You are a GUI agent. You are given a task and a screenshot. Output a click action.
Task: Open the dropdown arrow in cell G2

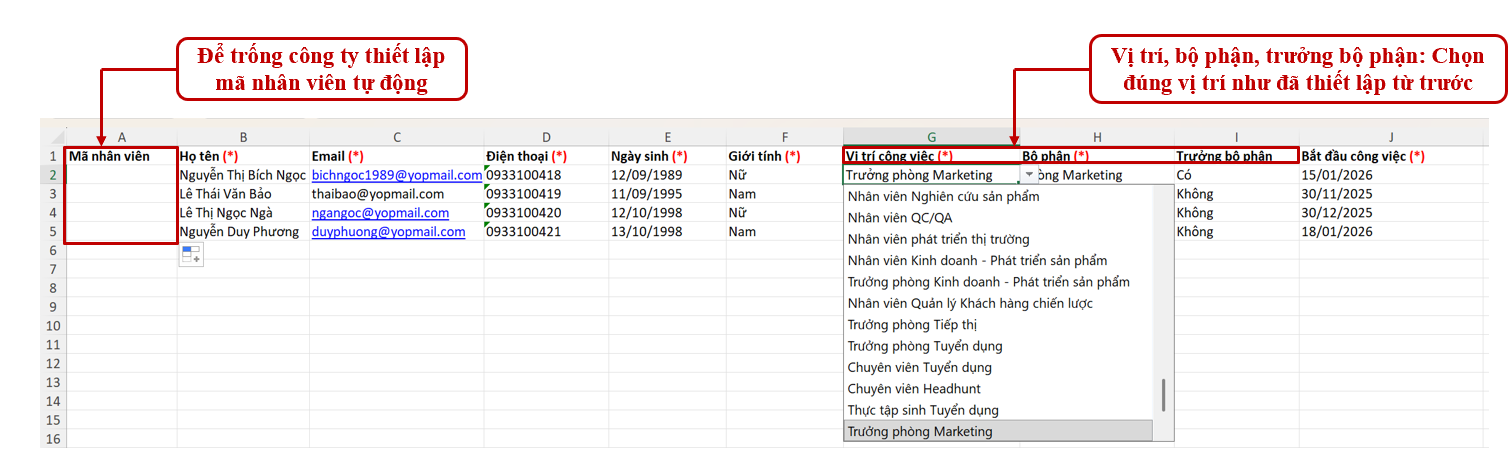1031,175
